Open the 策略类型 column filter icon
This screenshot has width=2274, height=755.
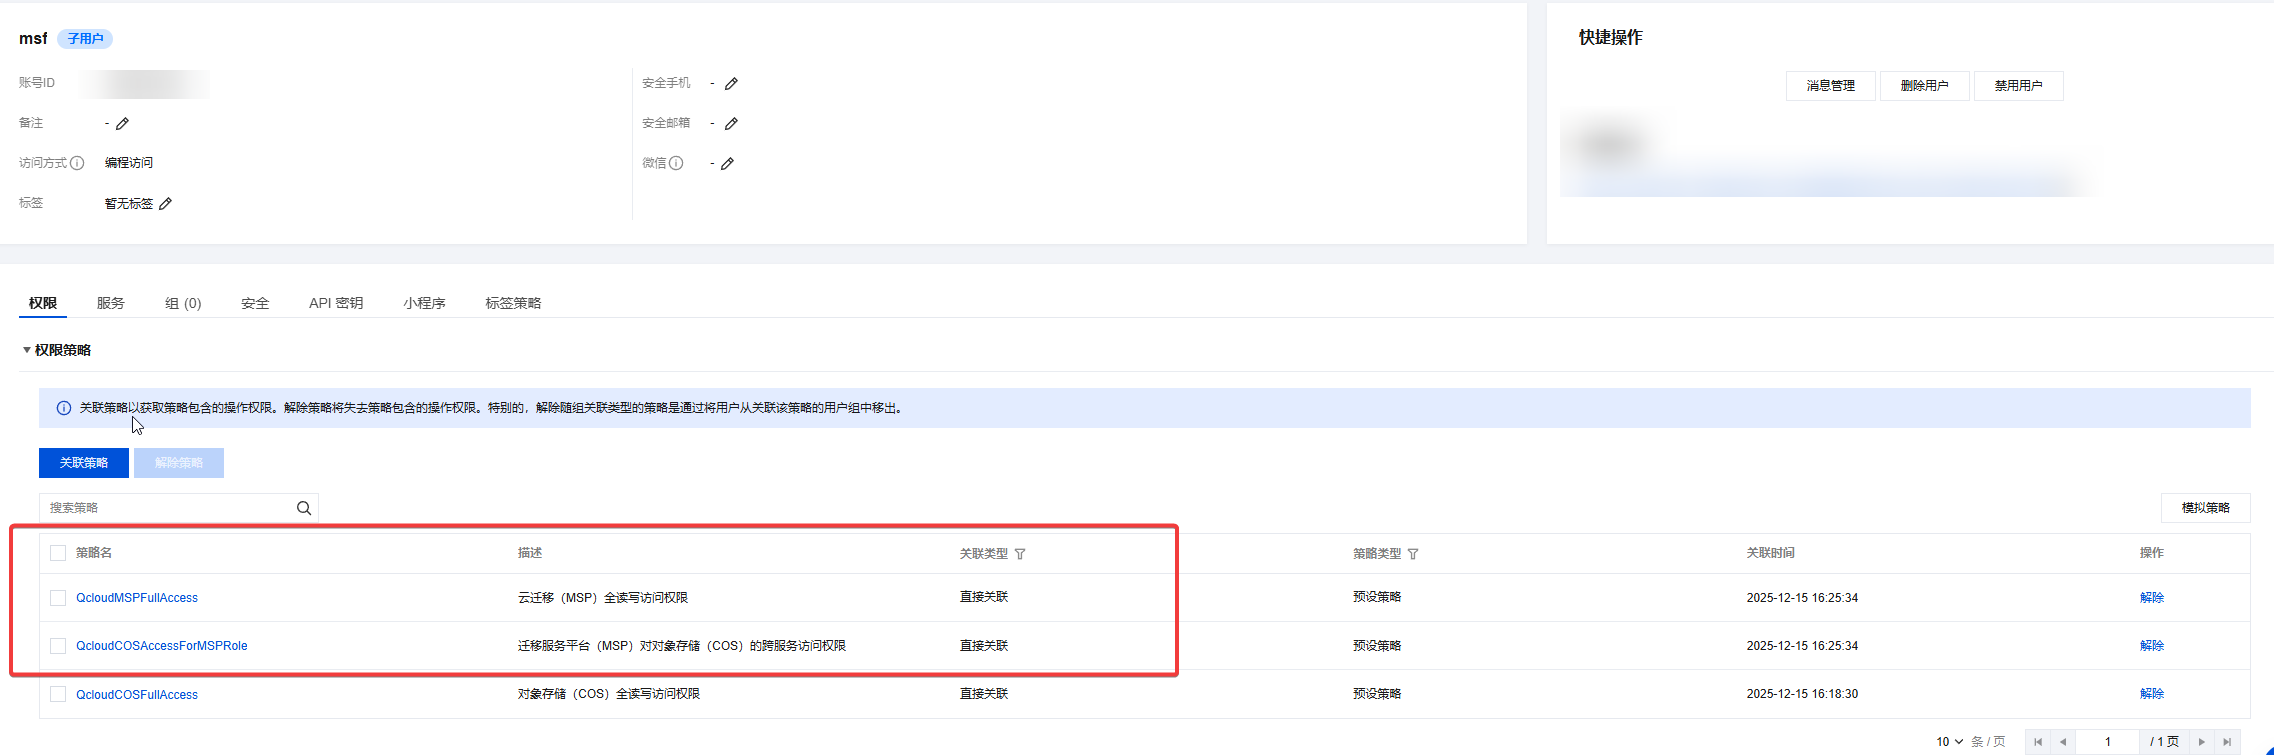[1413, 554]
